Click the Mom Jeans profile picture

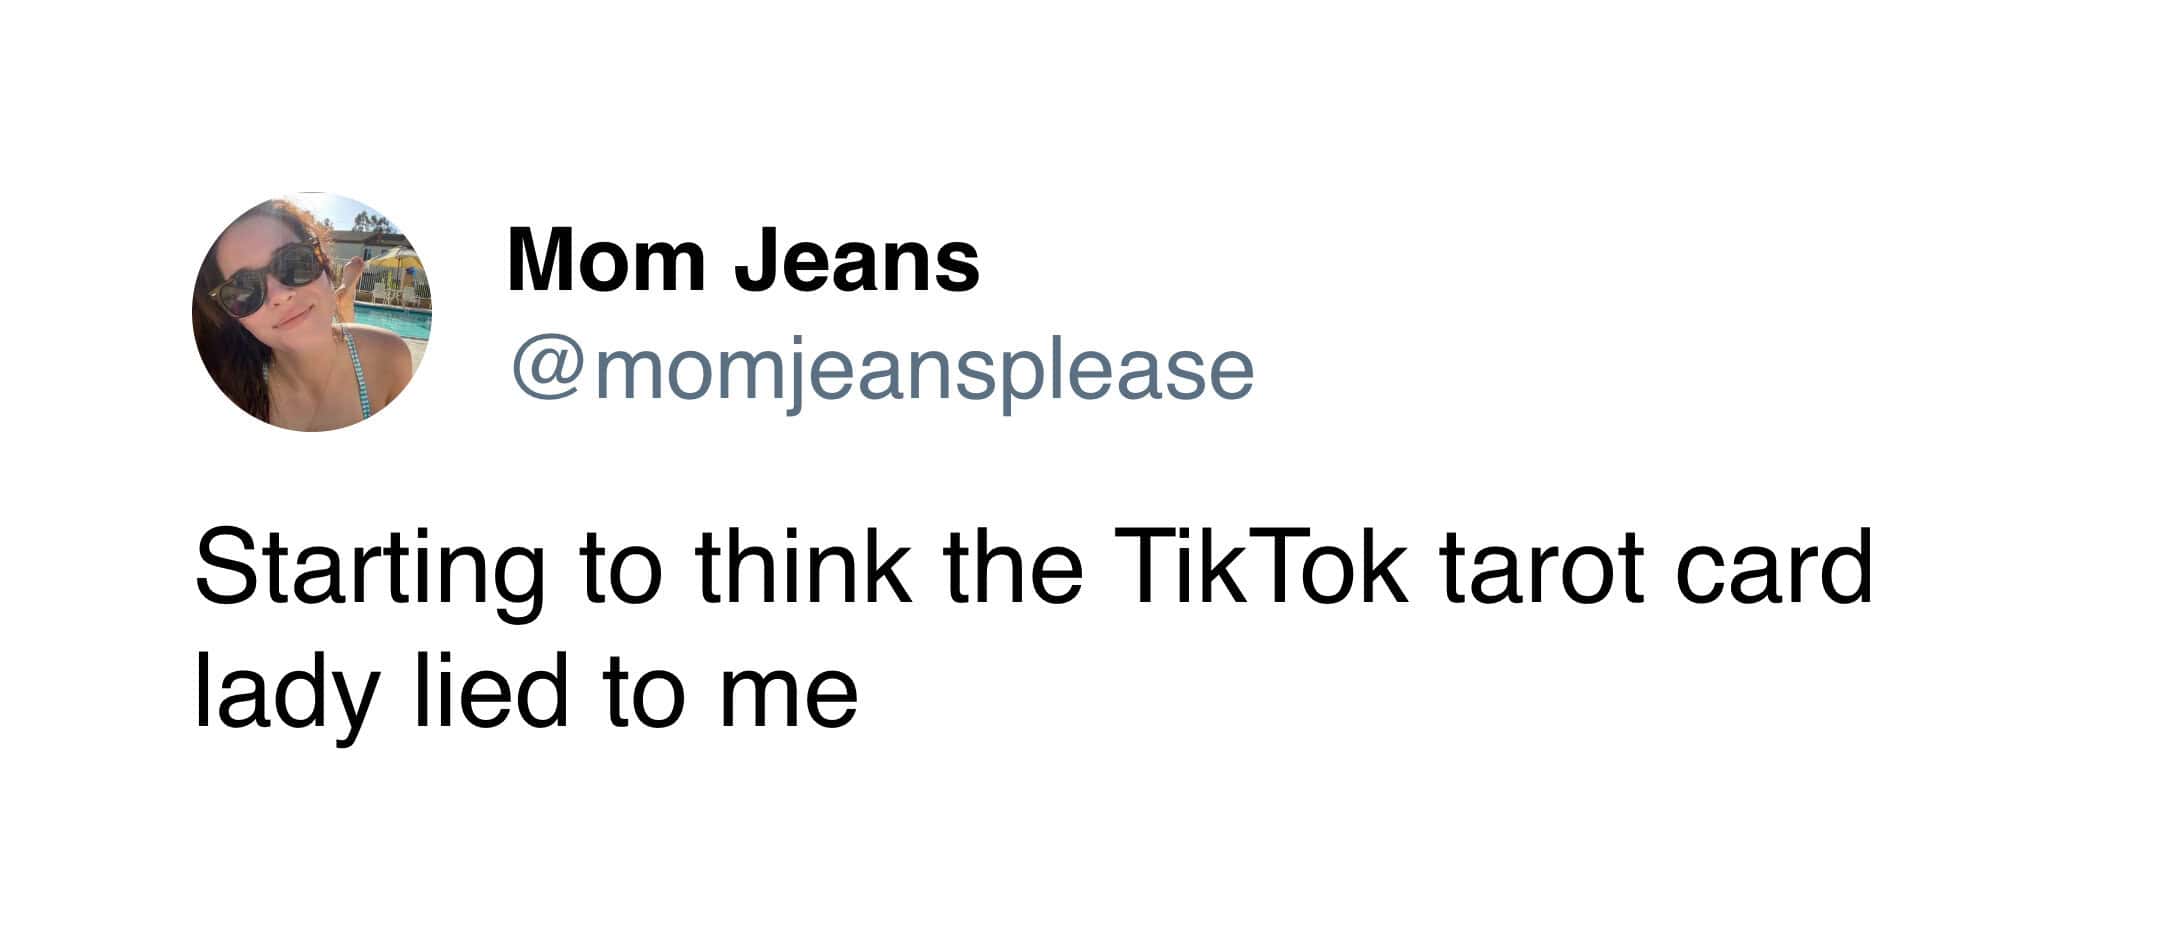point(312,312)
